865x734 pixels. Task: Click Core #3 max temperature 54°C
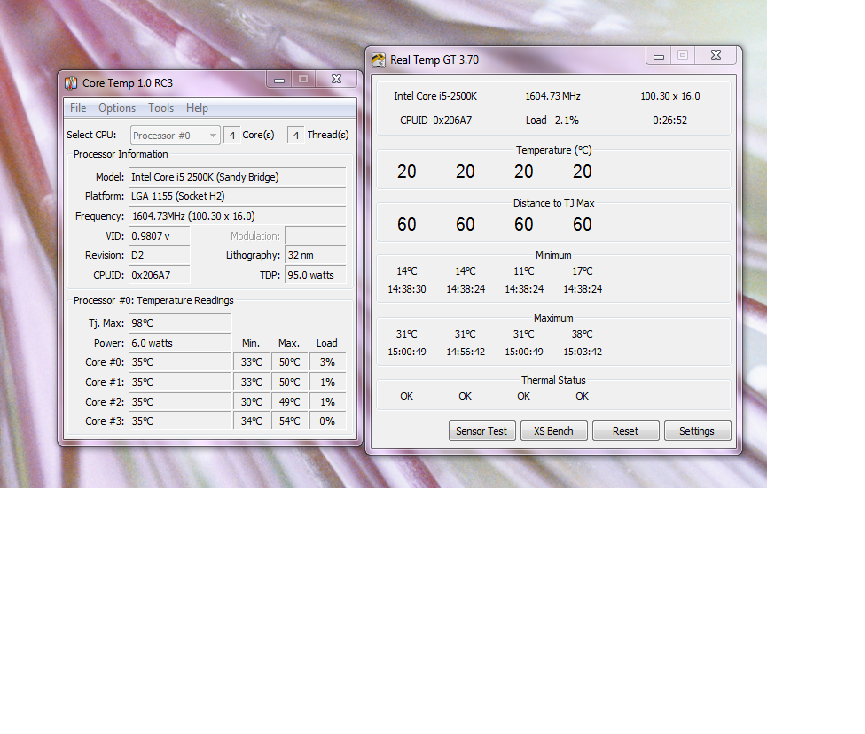click(x=290, y=421)
